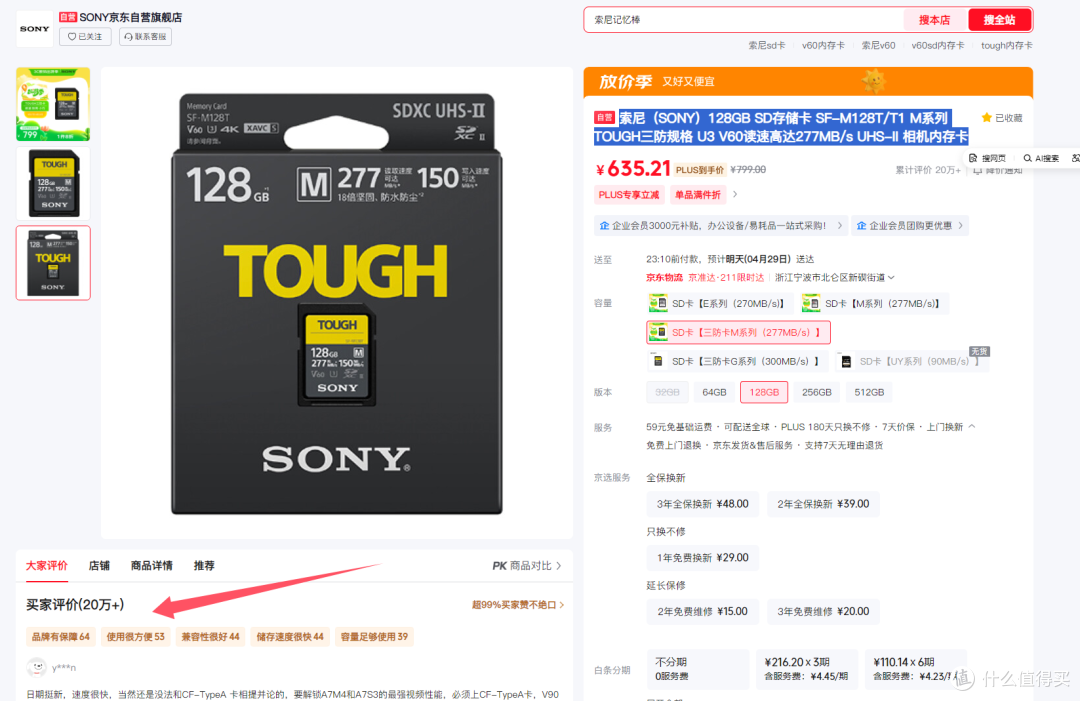Choose 不分期 installment option
This screenshot has height=701, width=1080.
pos(697,669)
